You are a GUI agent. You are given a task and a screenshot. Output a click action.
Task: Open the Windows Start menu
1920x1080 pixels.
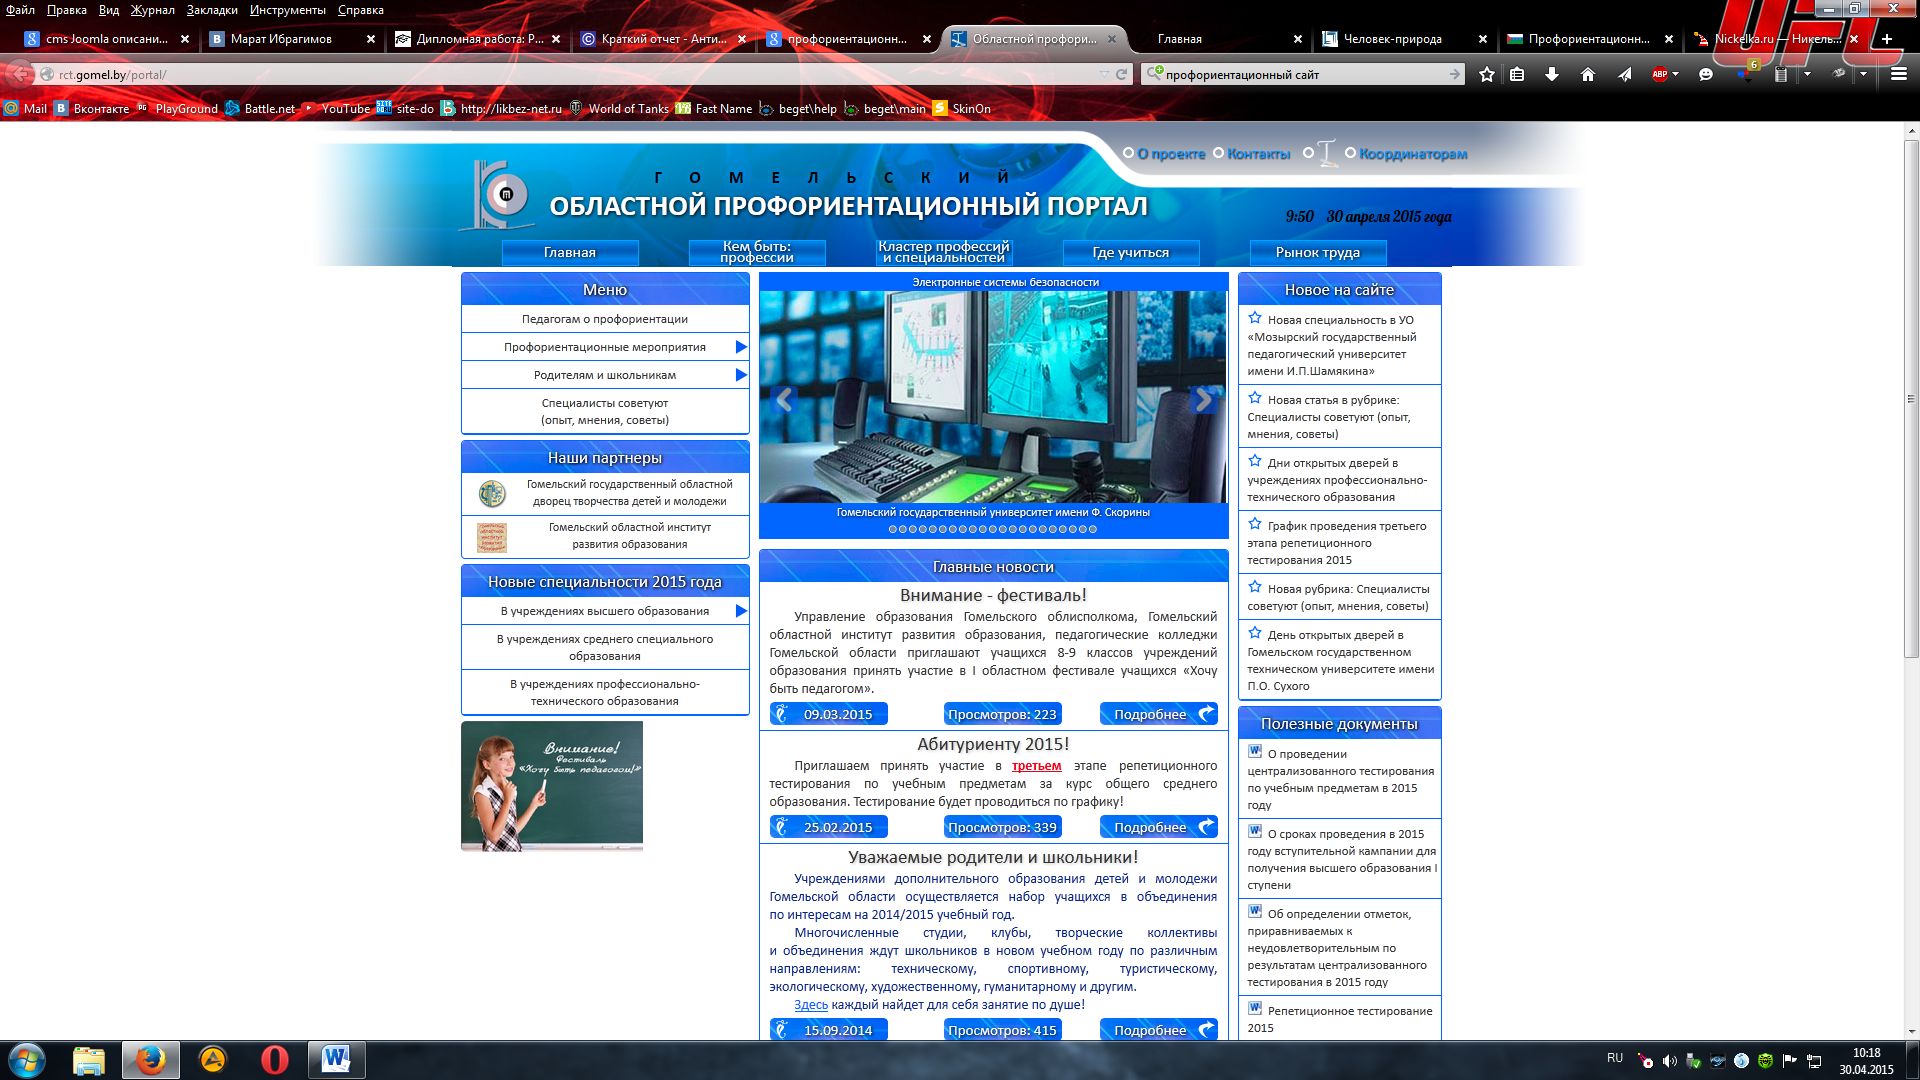26,1060
